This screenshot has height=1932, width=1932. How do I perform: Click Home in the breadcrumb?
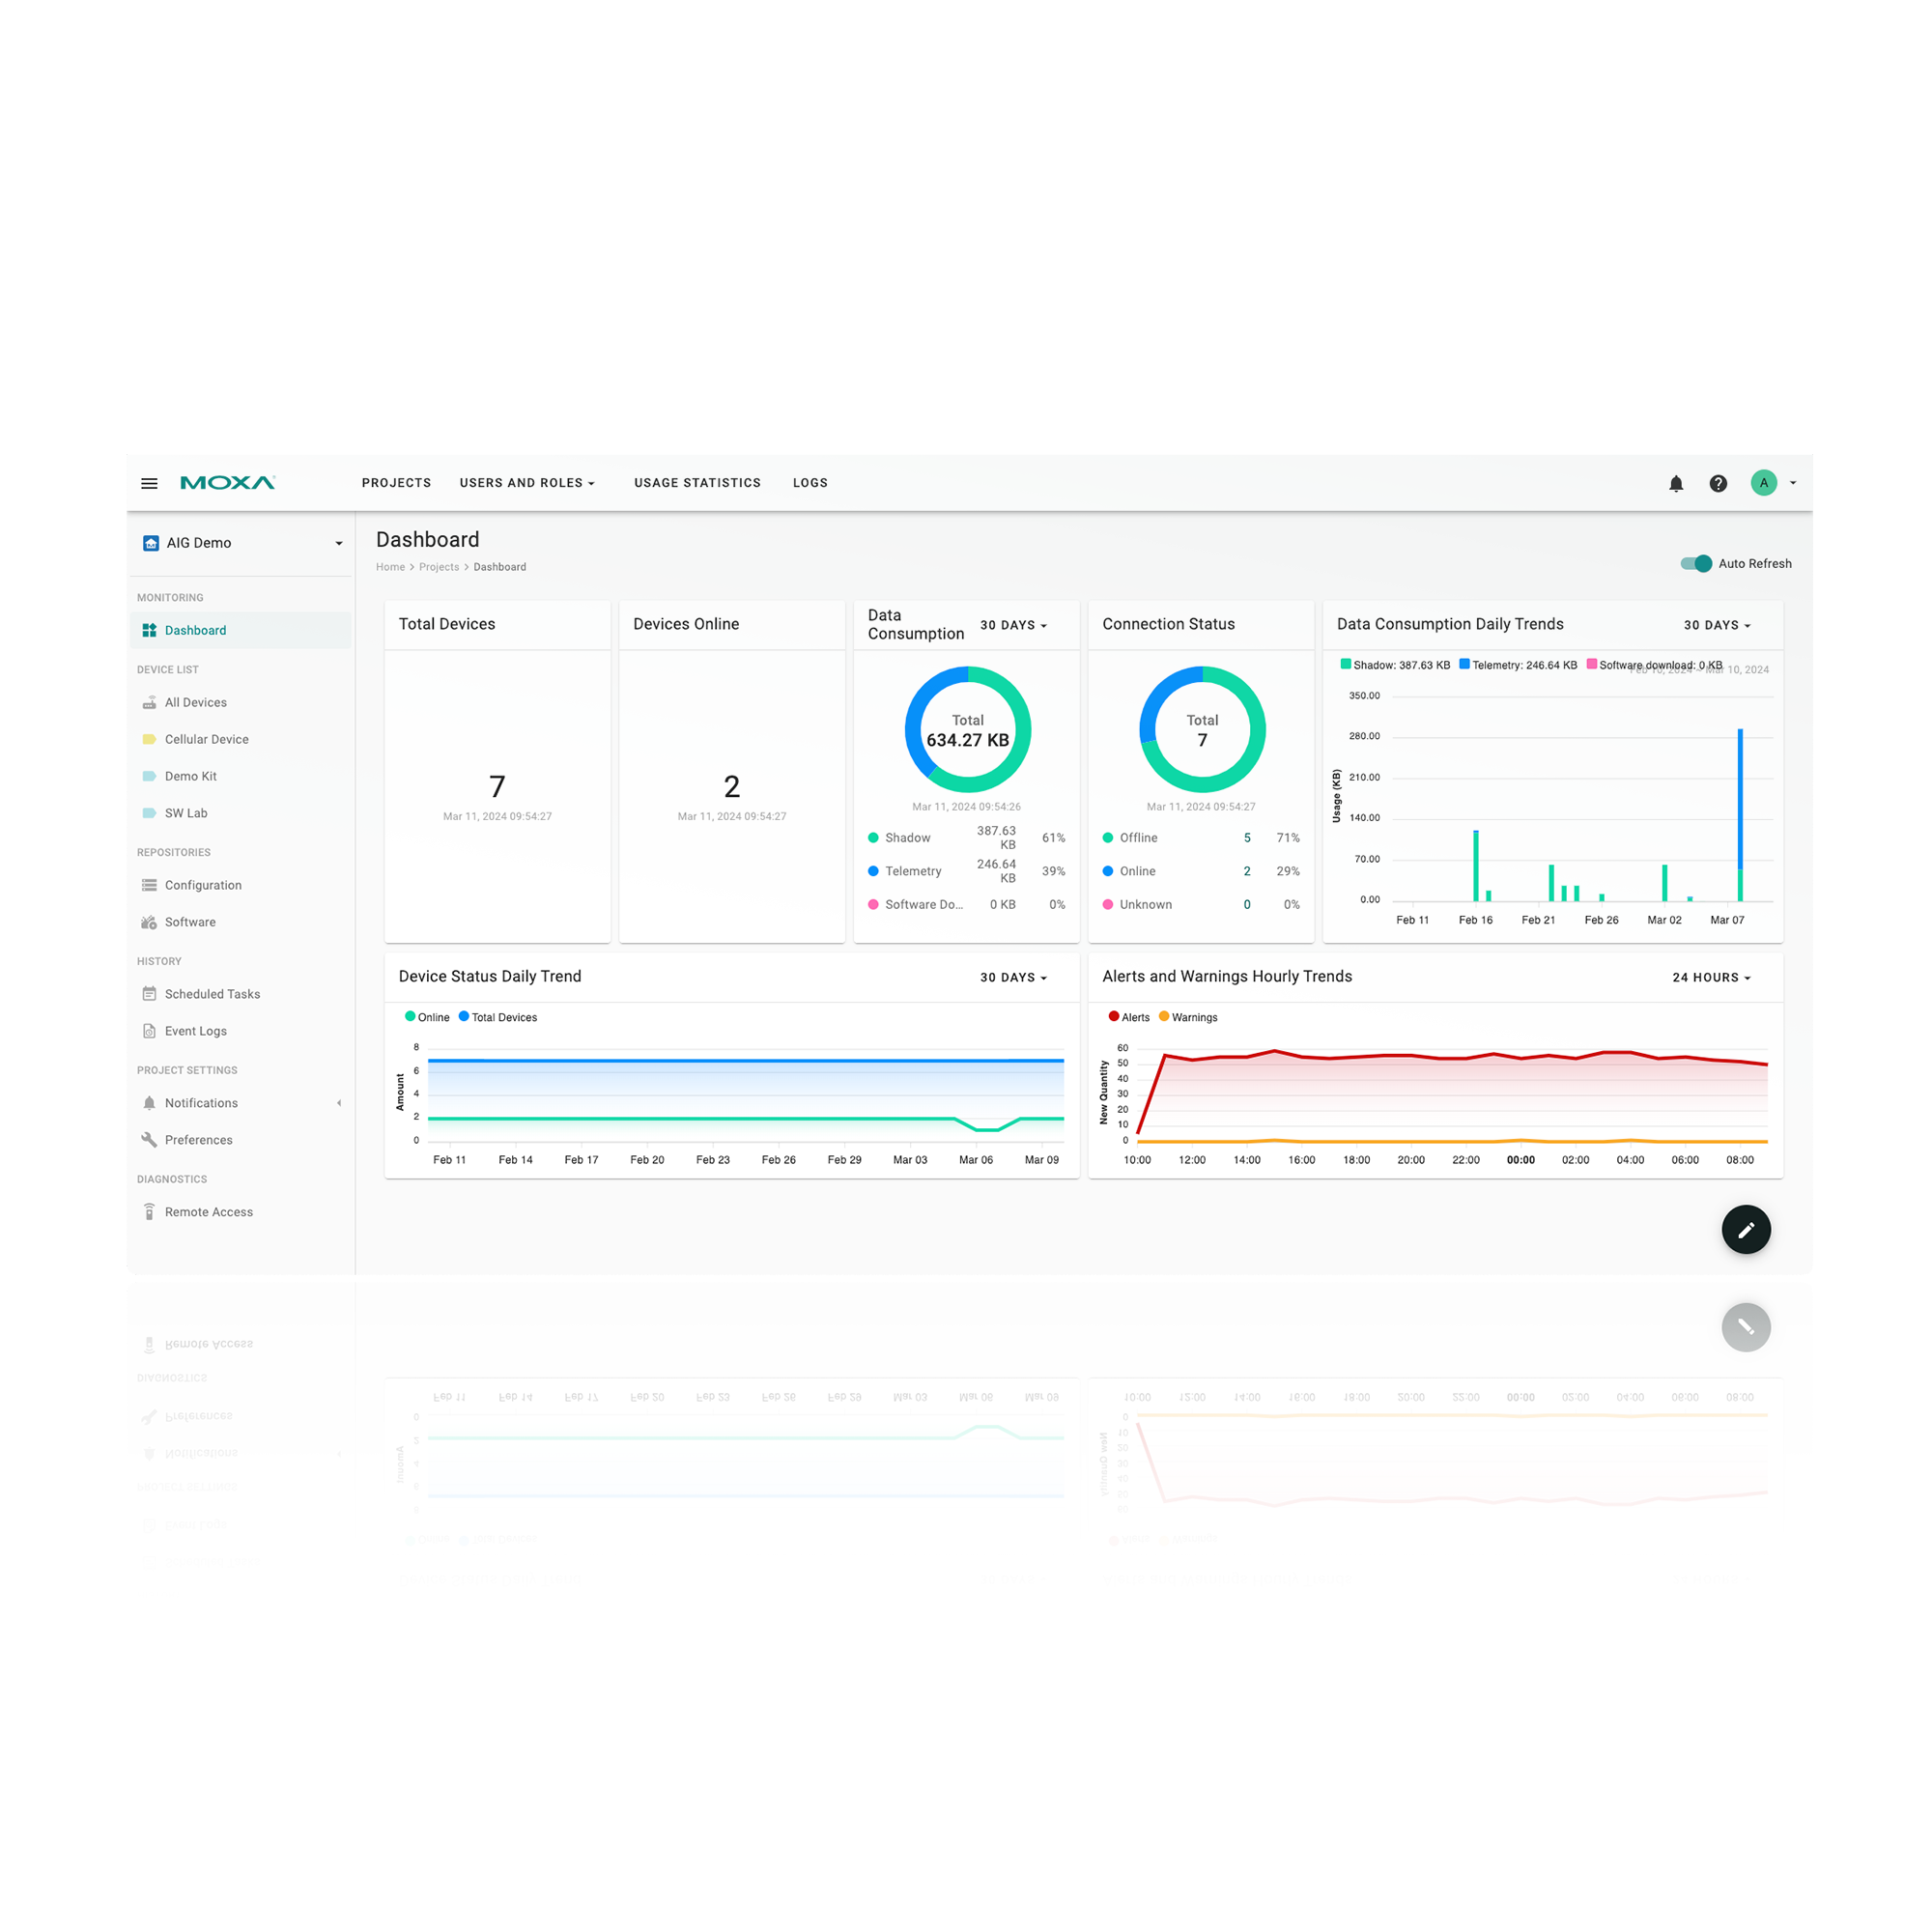tap(390, 567)
